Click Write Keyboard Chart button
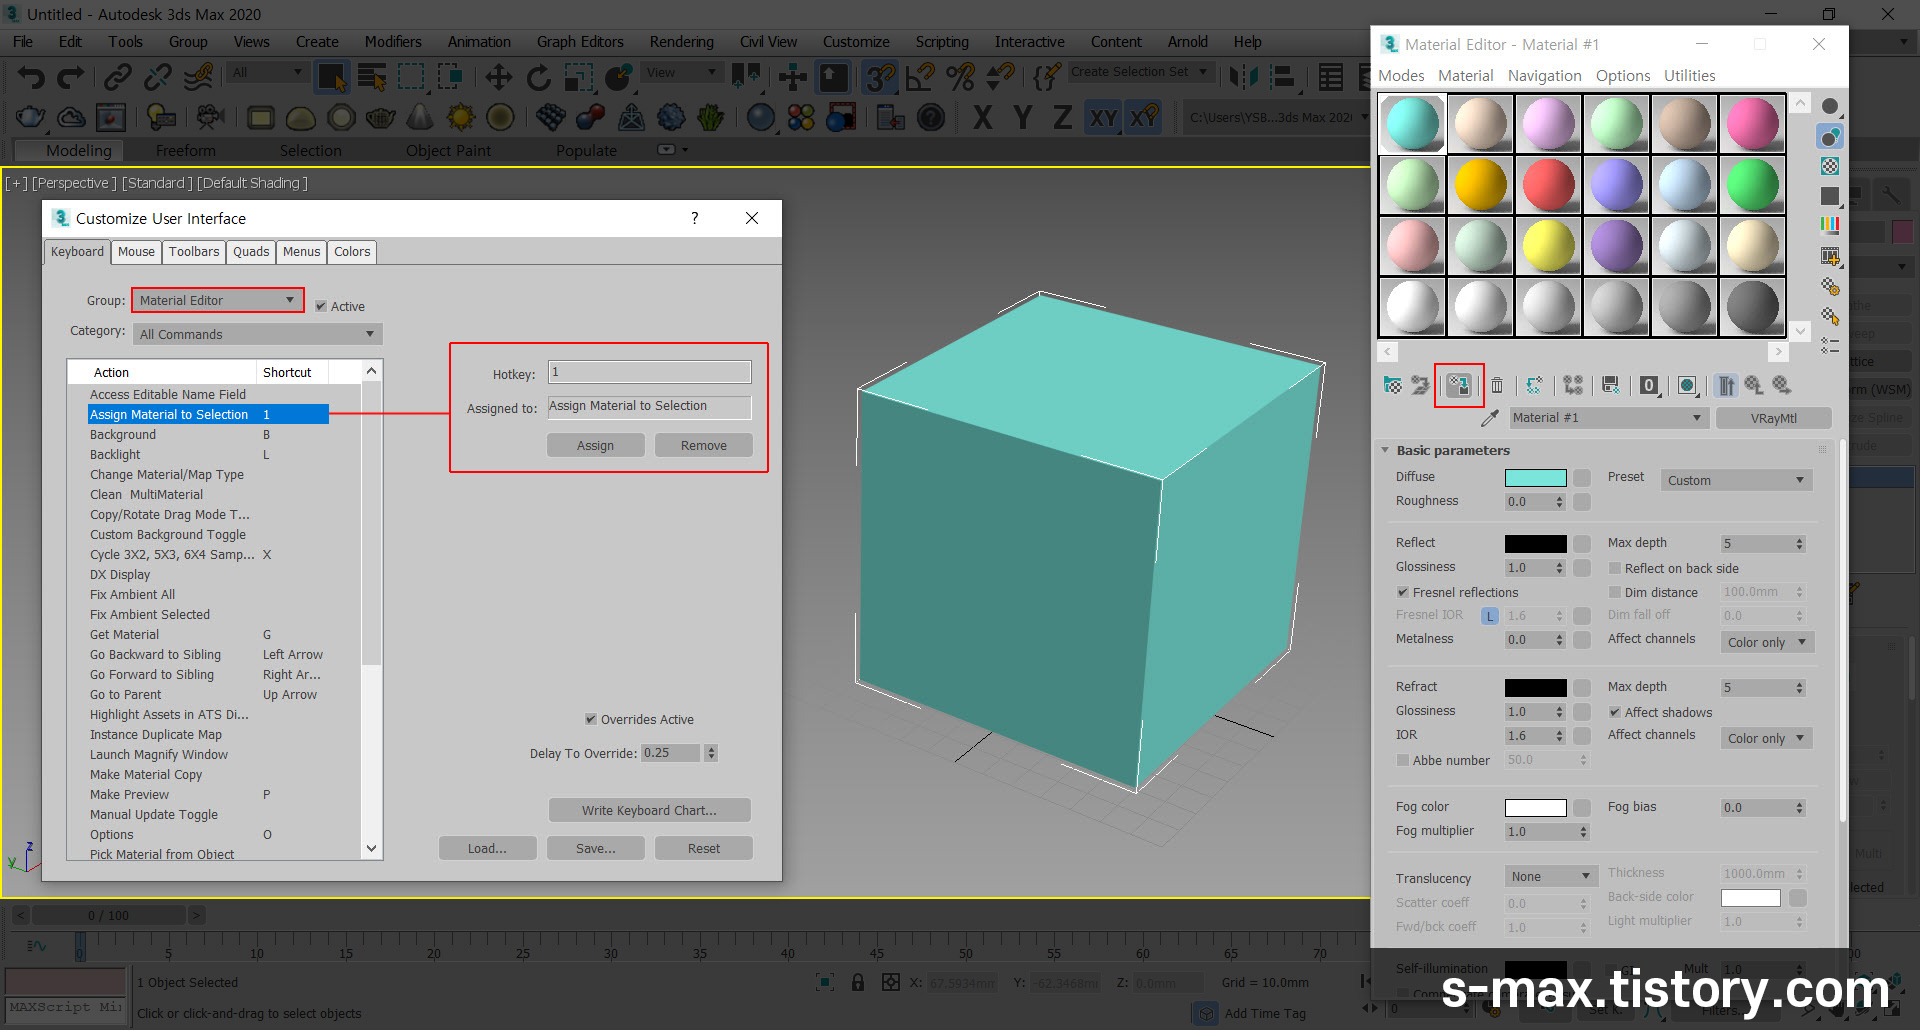The width and height of the screenshot is (1920, 1030). tap(649, 810)
